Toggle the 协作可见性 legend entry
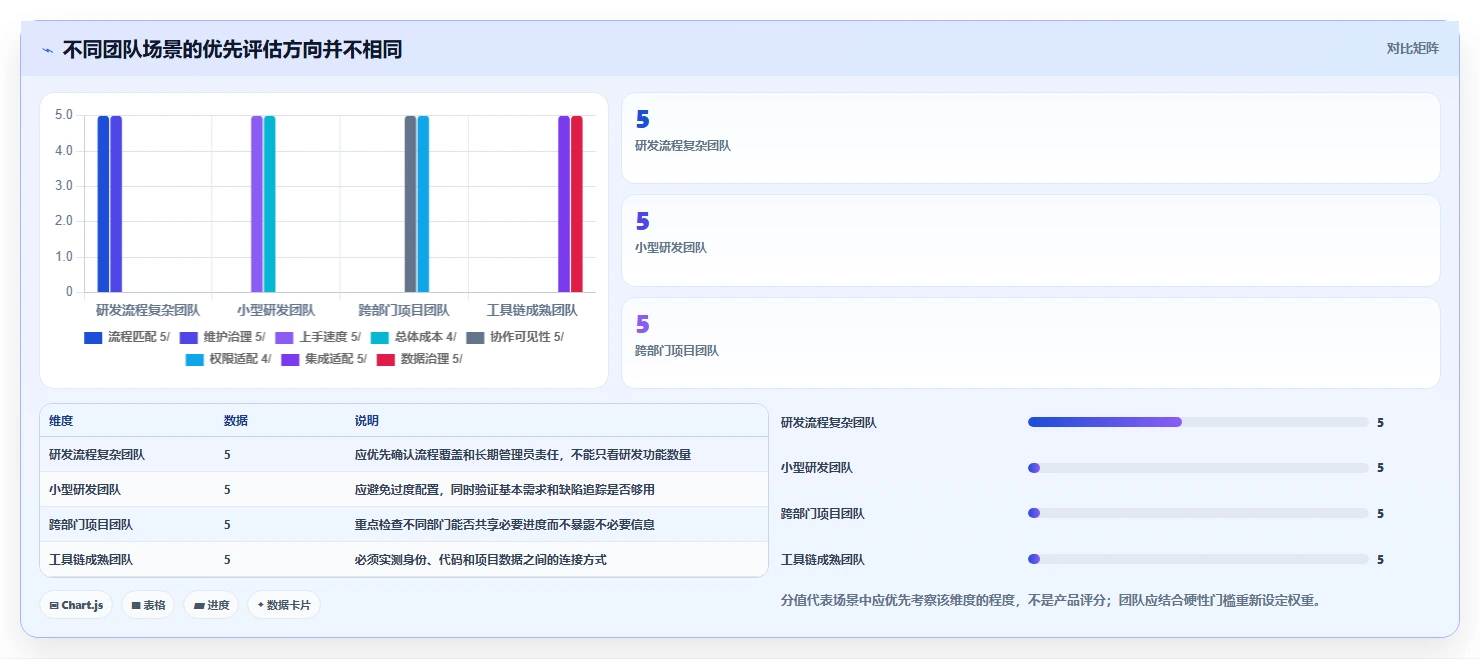1480x659 pixels. [515, 337]
